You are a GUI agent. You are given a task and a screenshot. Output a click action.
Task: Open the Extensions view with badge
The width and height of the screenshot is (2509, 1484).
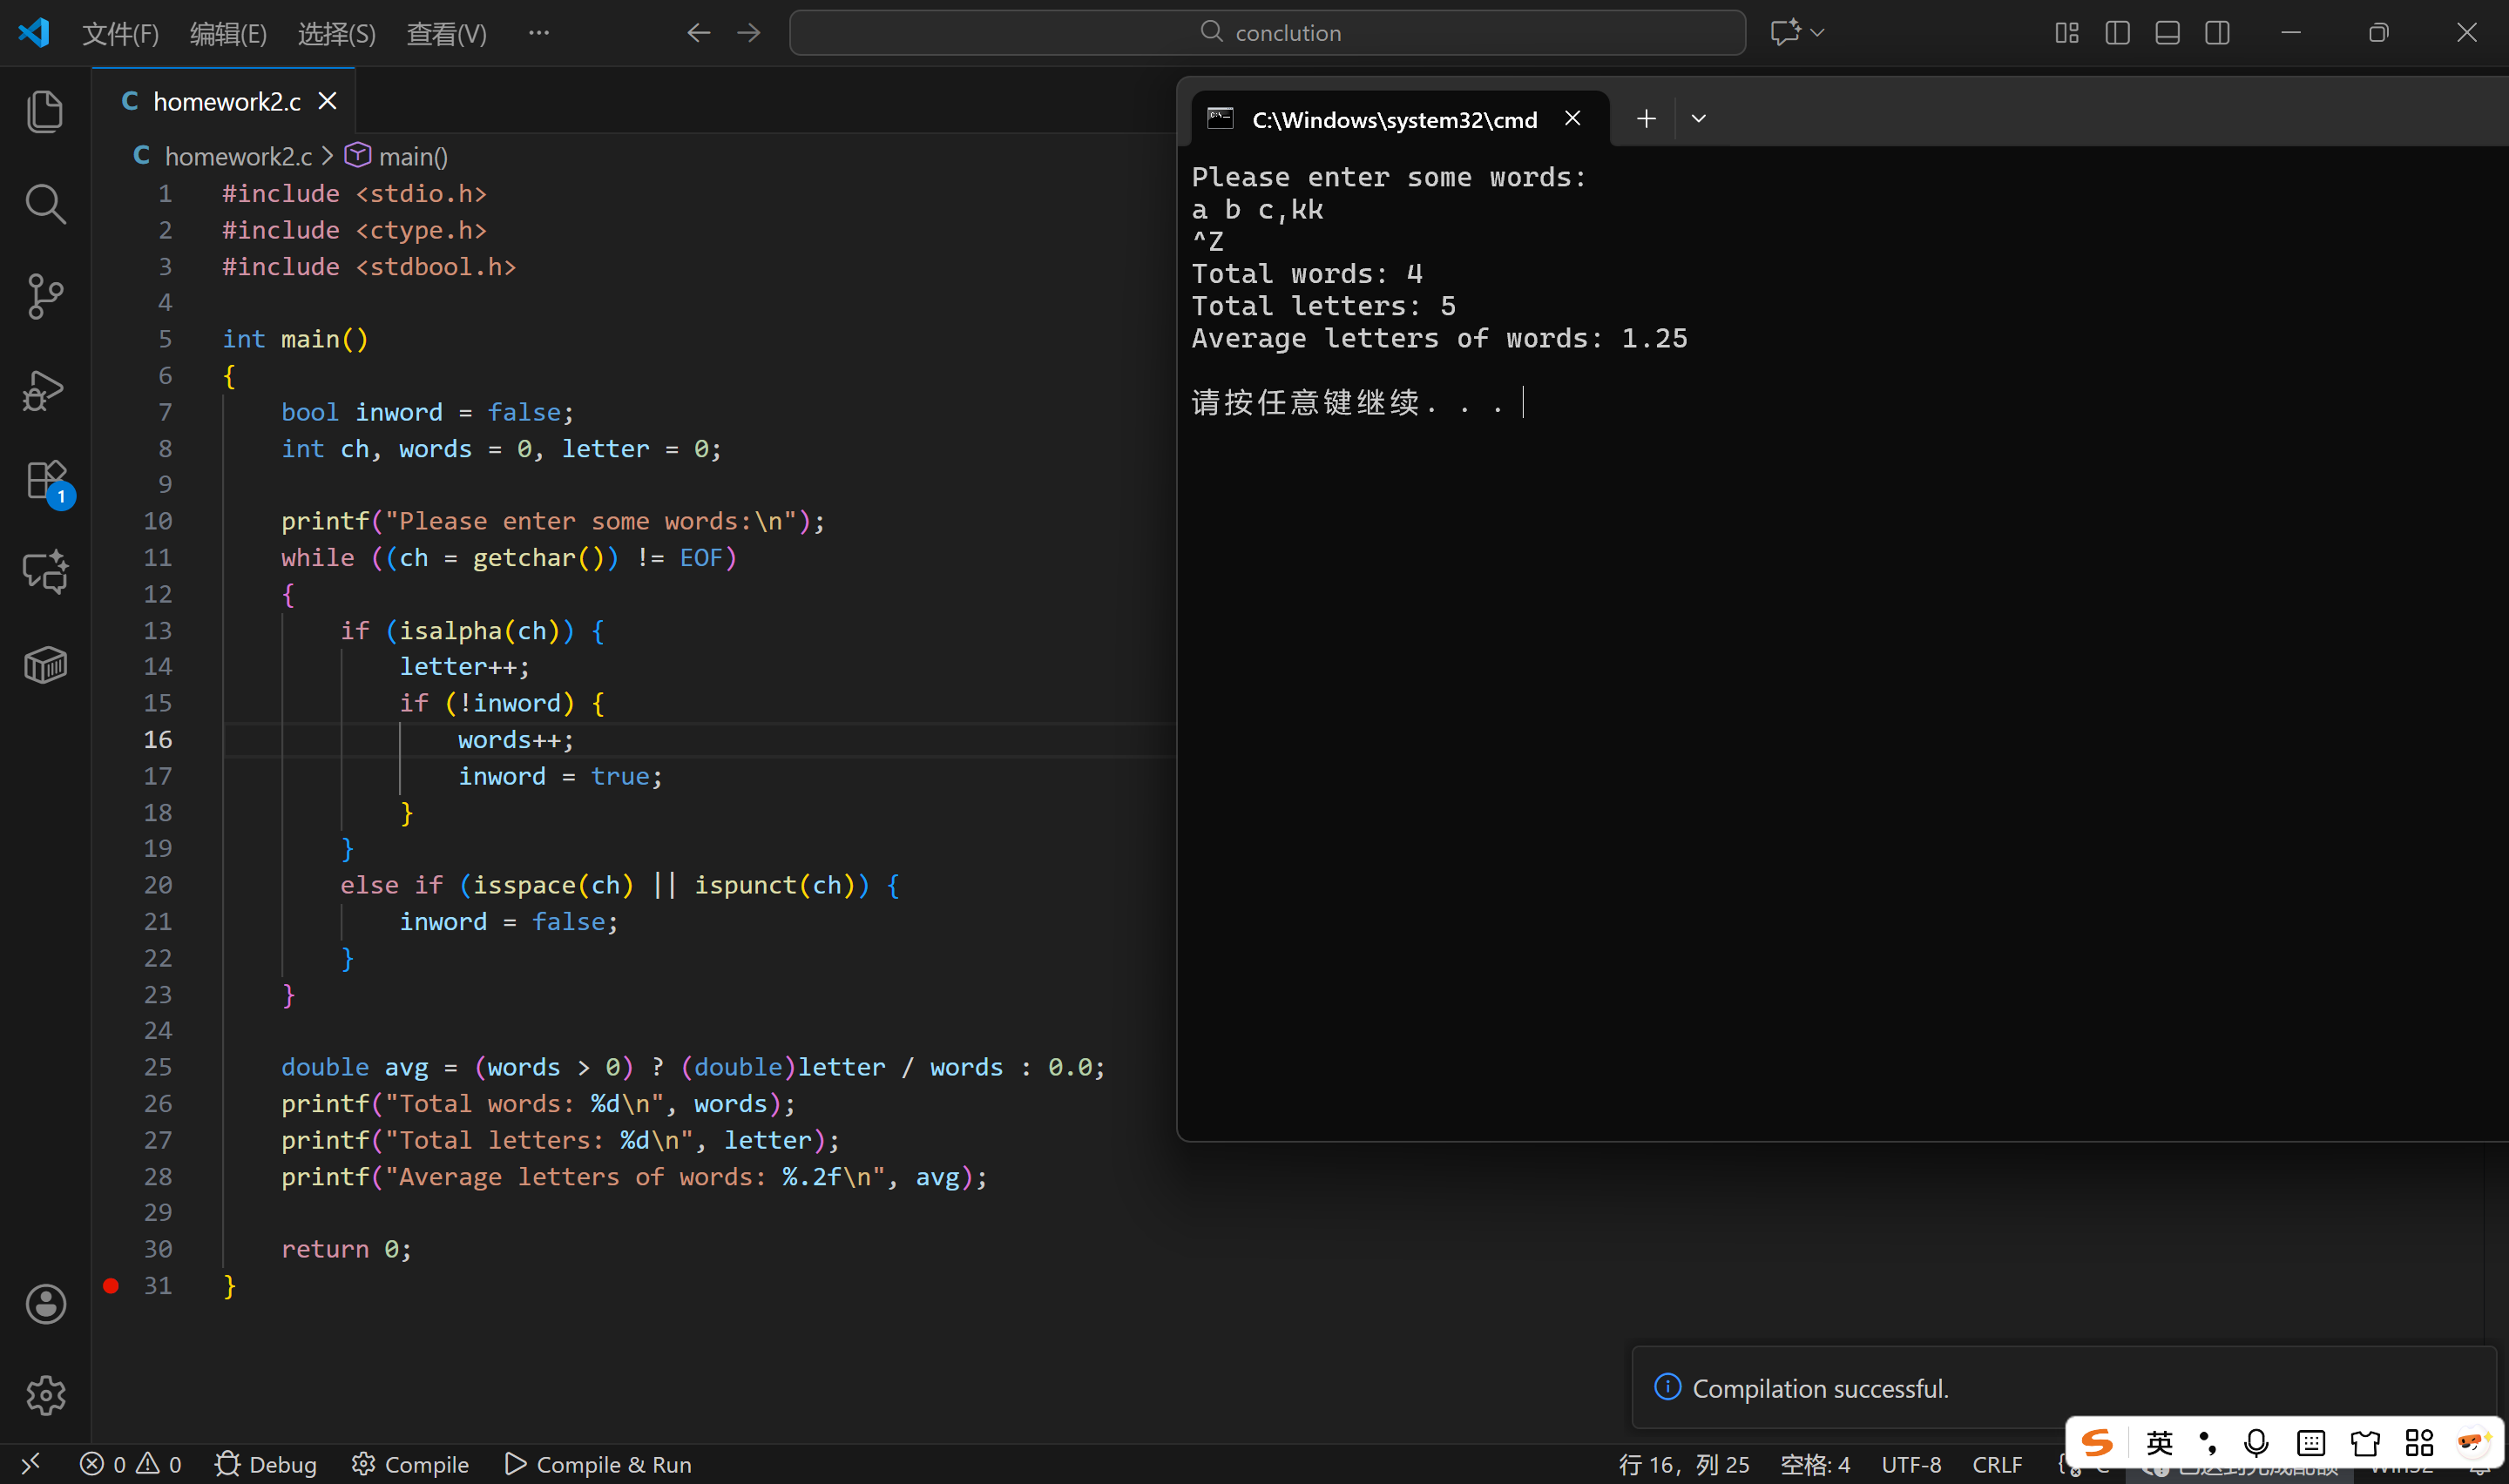pyautogui.click(x=45, y=481)
